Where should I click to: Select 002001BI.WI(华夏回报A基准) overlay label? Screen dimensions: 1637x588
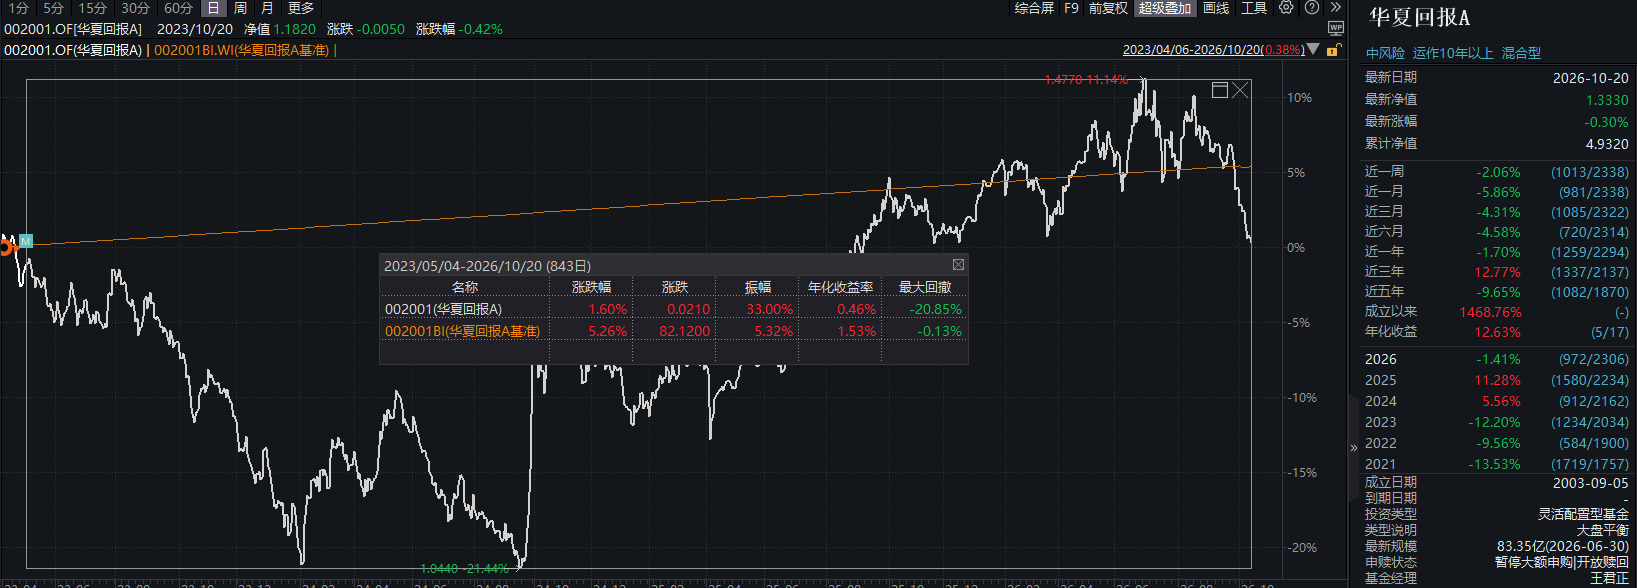(241, 50)
